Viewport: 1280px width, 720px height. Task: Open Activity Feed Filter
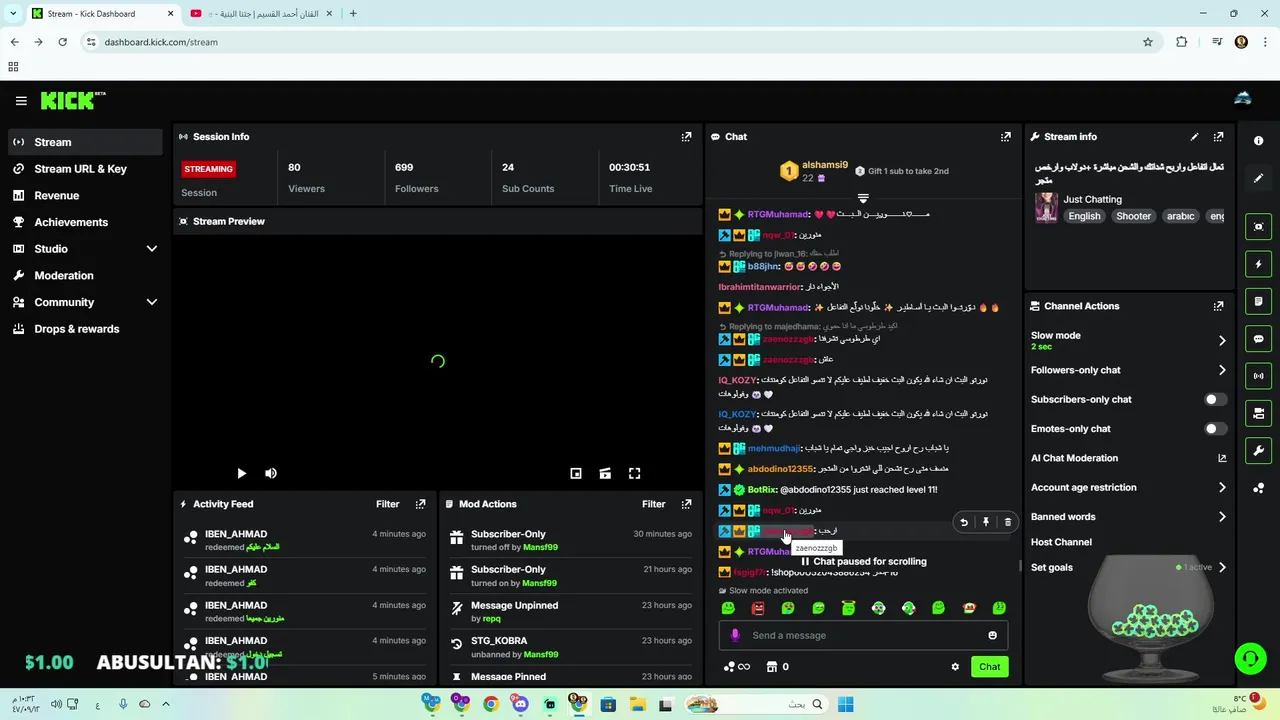[387, 504]
